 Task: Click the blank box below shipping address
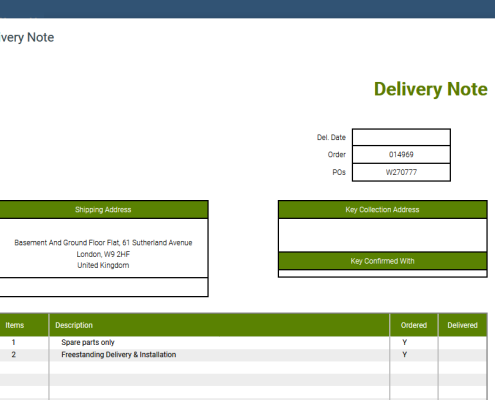point(104,287)
